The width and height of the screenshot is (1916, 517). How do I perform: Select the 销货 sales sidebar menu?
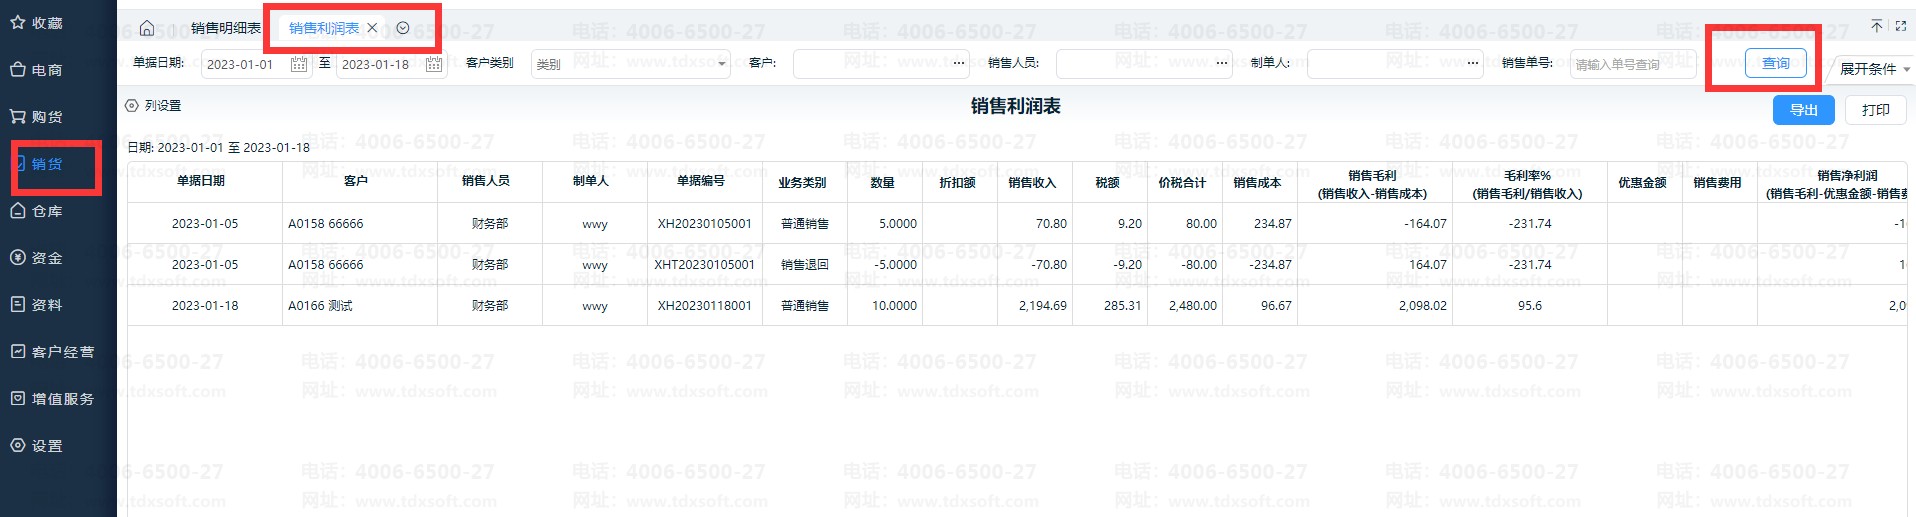[37, 164]
